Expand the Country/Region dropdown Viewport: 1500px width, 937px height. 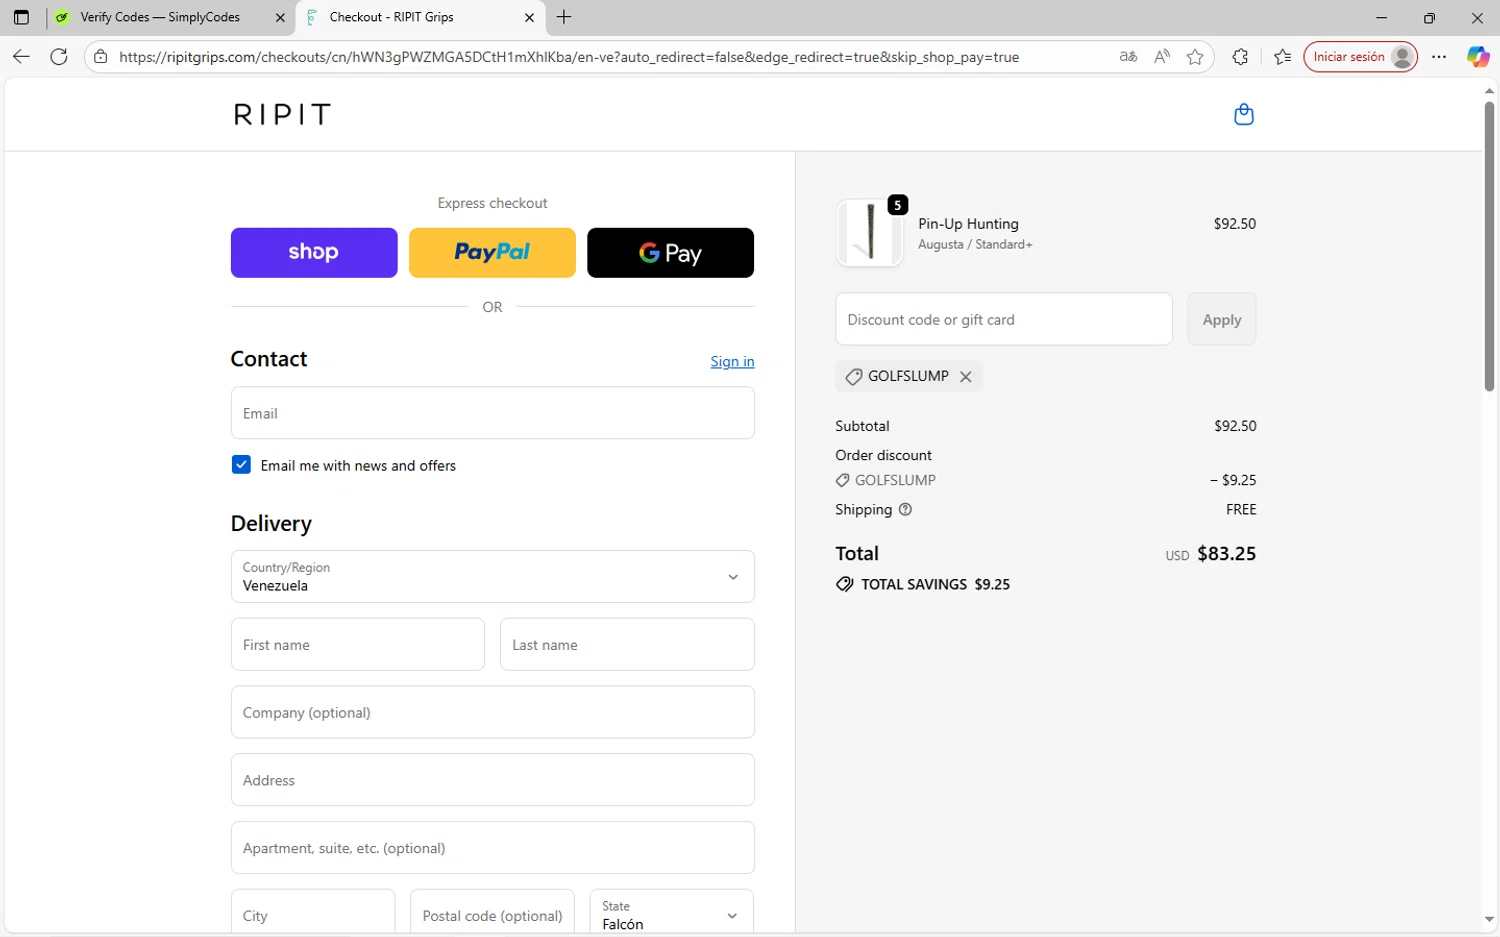tap(492, 577)
